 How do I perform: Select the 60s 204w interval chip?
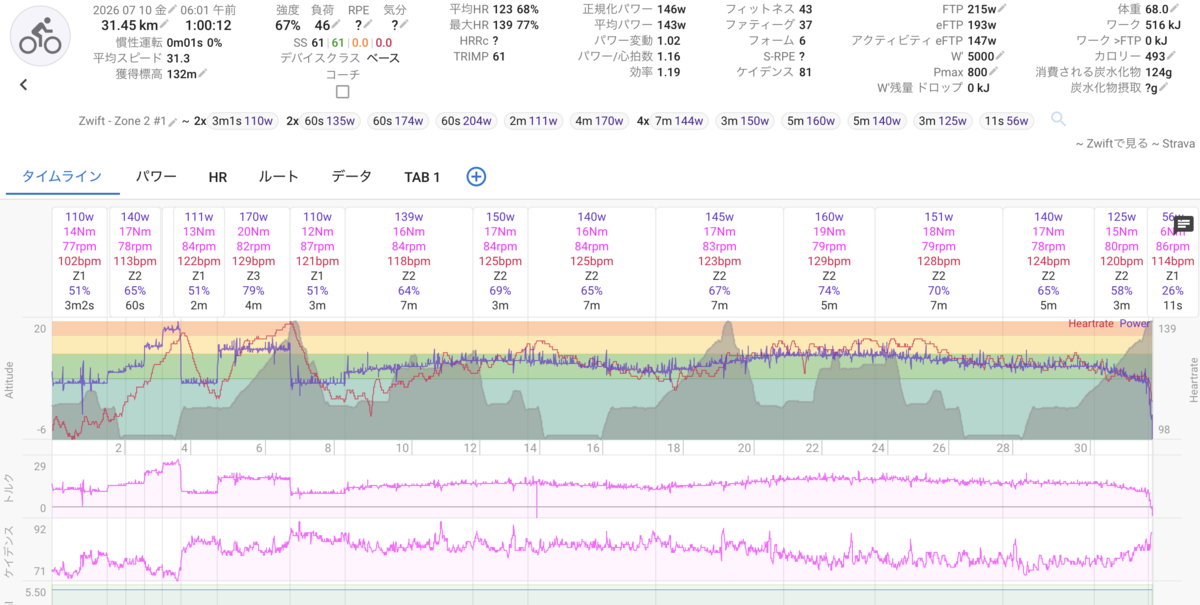[x=466, y=121]
